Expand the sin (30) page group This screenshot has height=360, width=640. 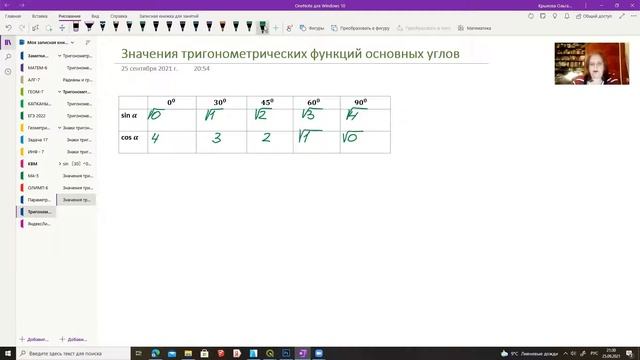pyautogui.click(x=60, y=164)
